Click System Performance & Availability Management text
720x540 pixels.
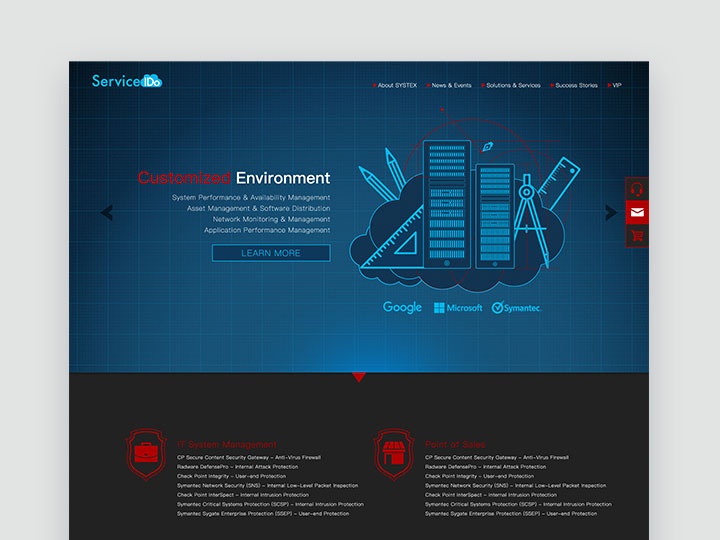[251, 197]
